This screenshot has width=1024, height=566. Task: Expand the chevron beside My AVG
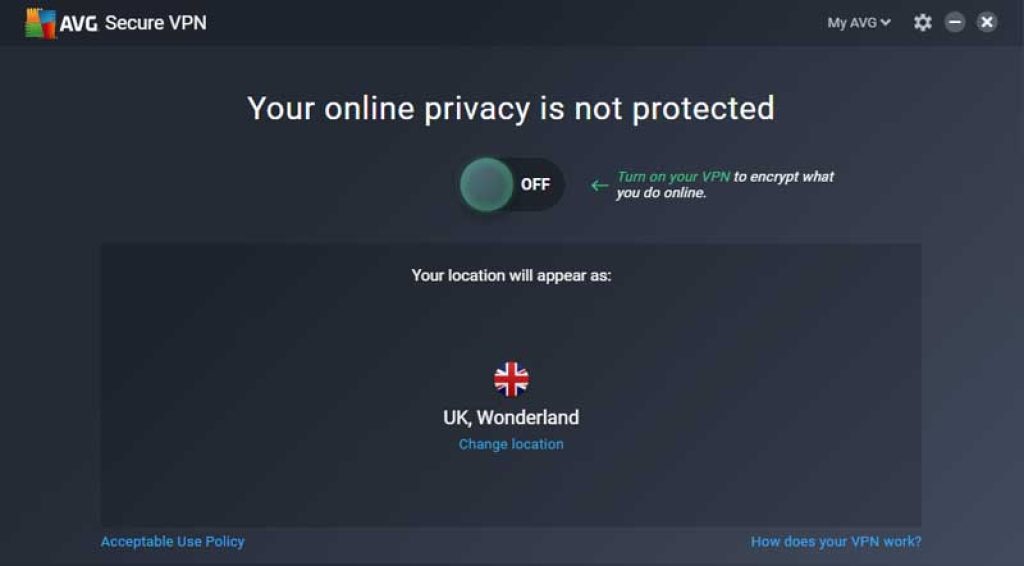(x=886, y=23)
